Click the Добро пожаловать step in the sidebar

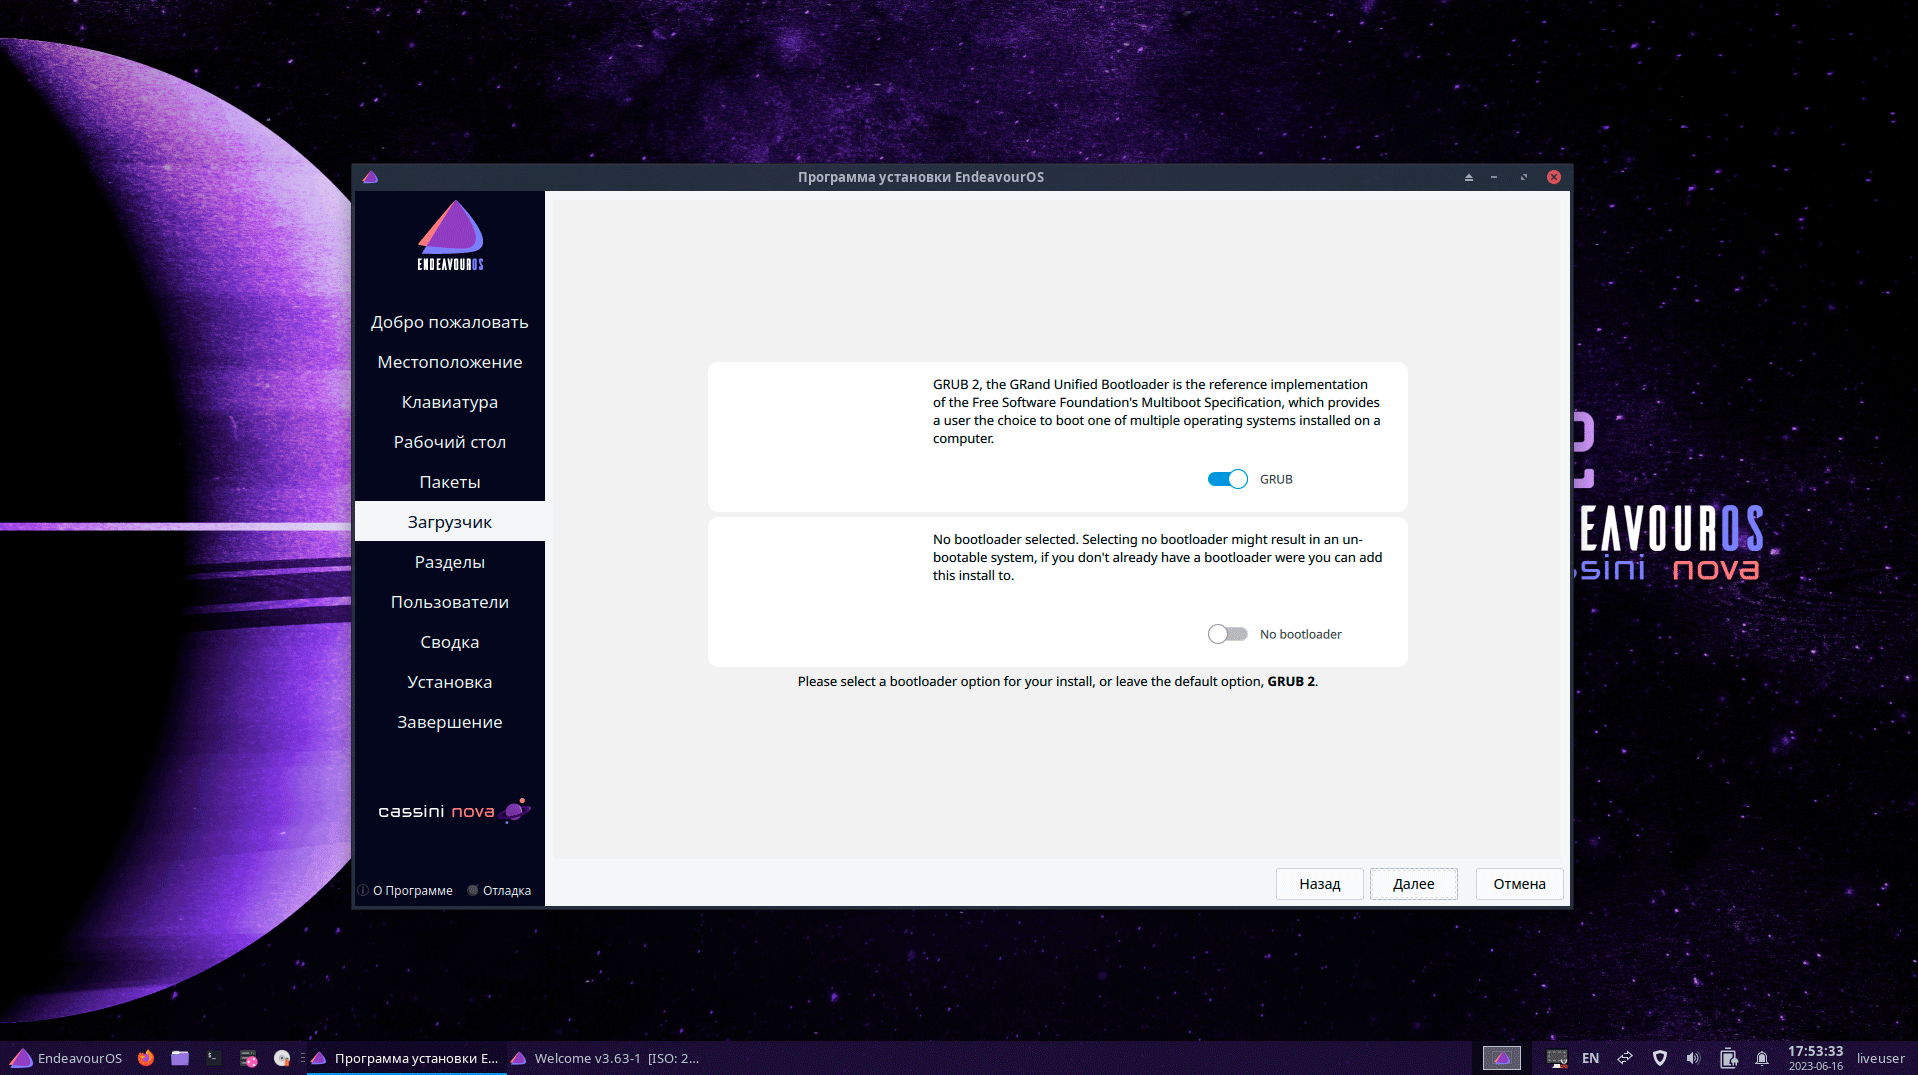(x=450, y=322)
